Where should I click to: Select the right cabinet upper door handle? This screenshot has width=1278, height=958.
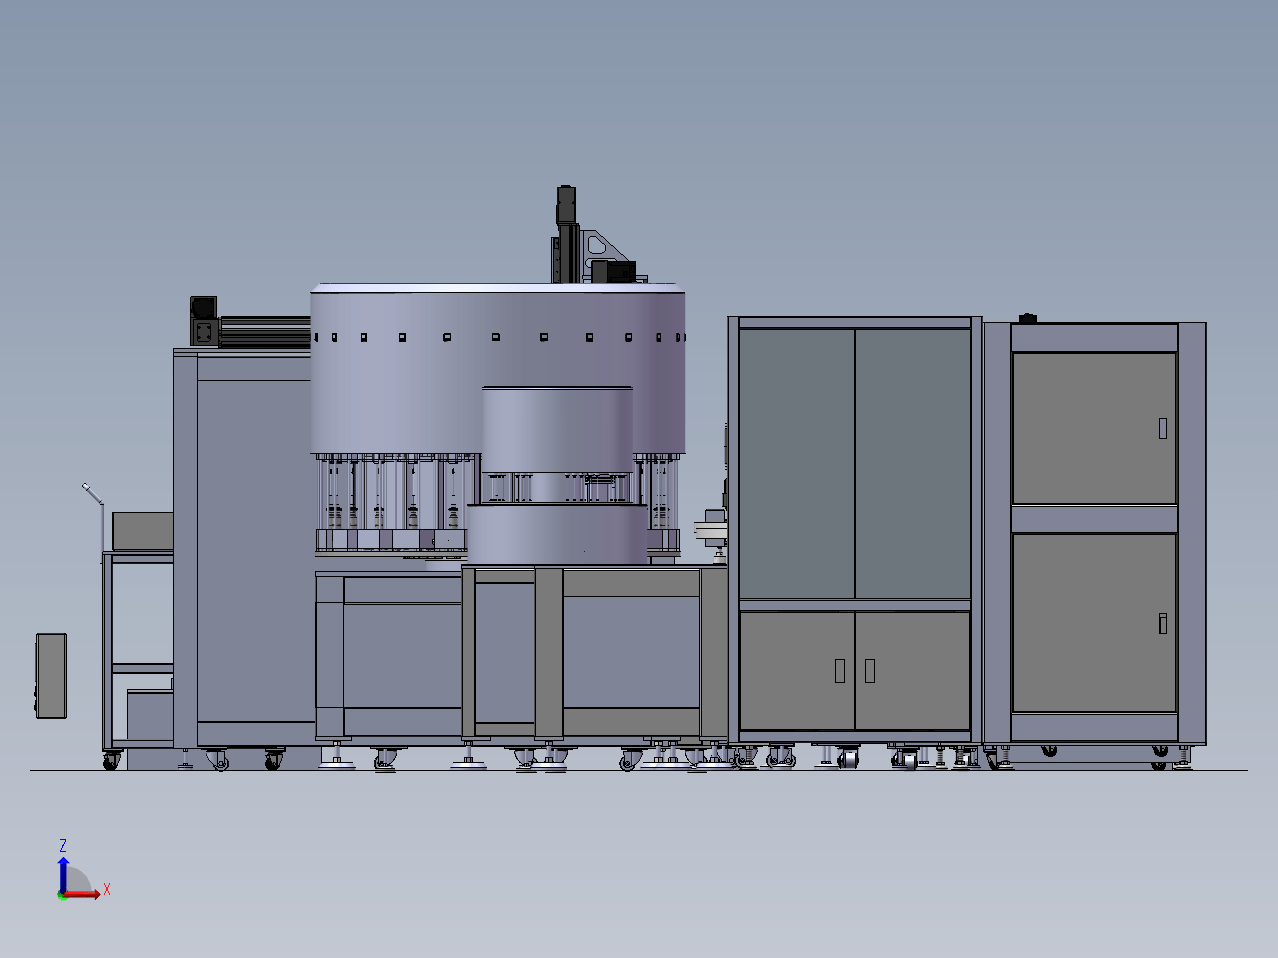coord(1163,428)
